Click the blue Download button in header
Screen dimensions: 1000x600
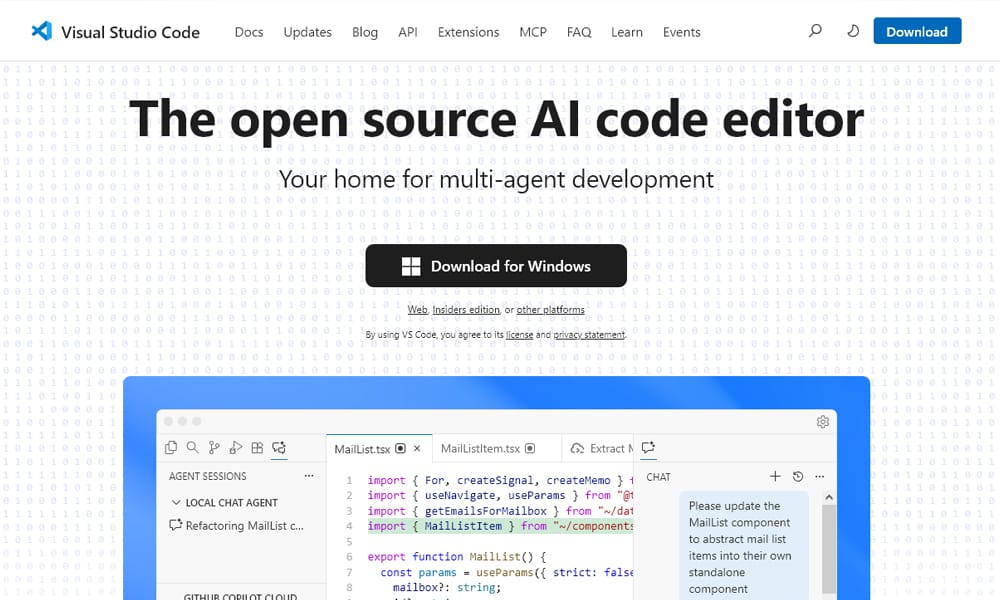click(x=917, y=31)
